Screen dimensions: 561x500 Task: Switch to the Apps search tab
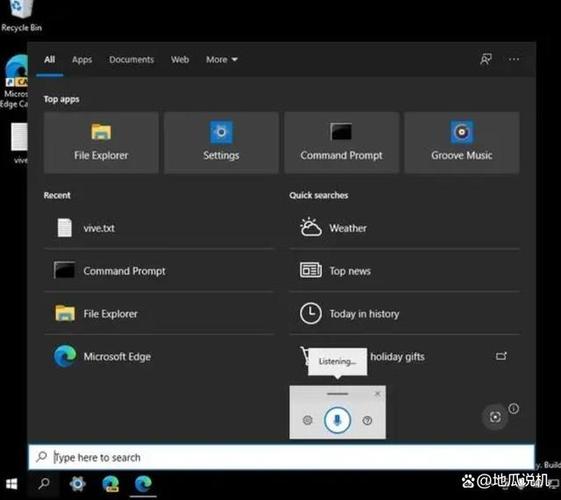click(x=82, y=59)
